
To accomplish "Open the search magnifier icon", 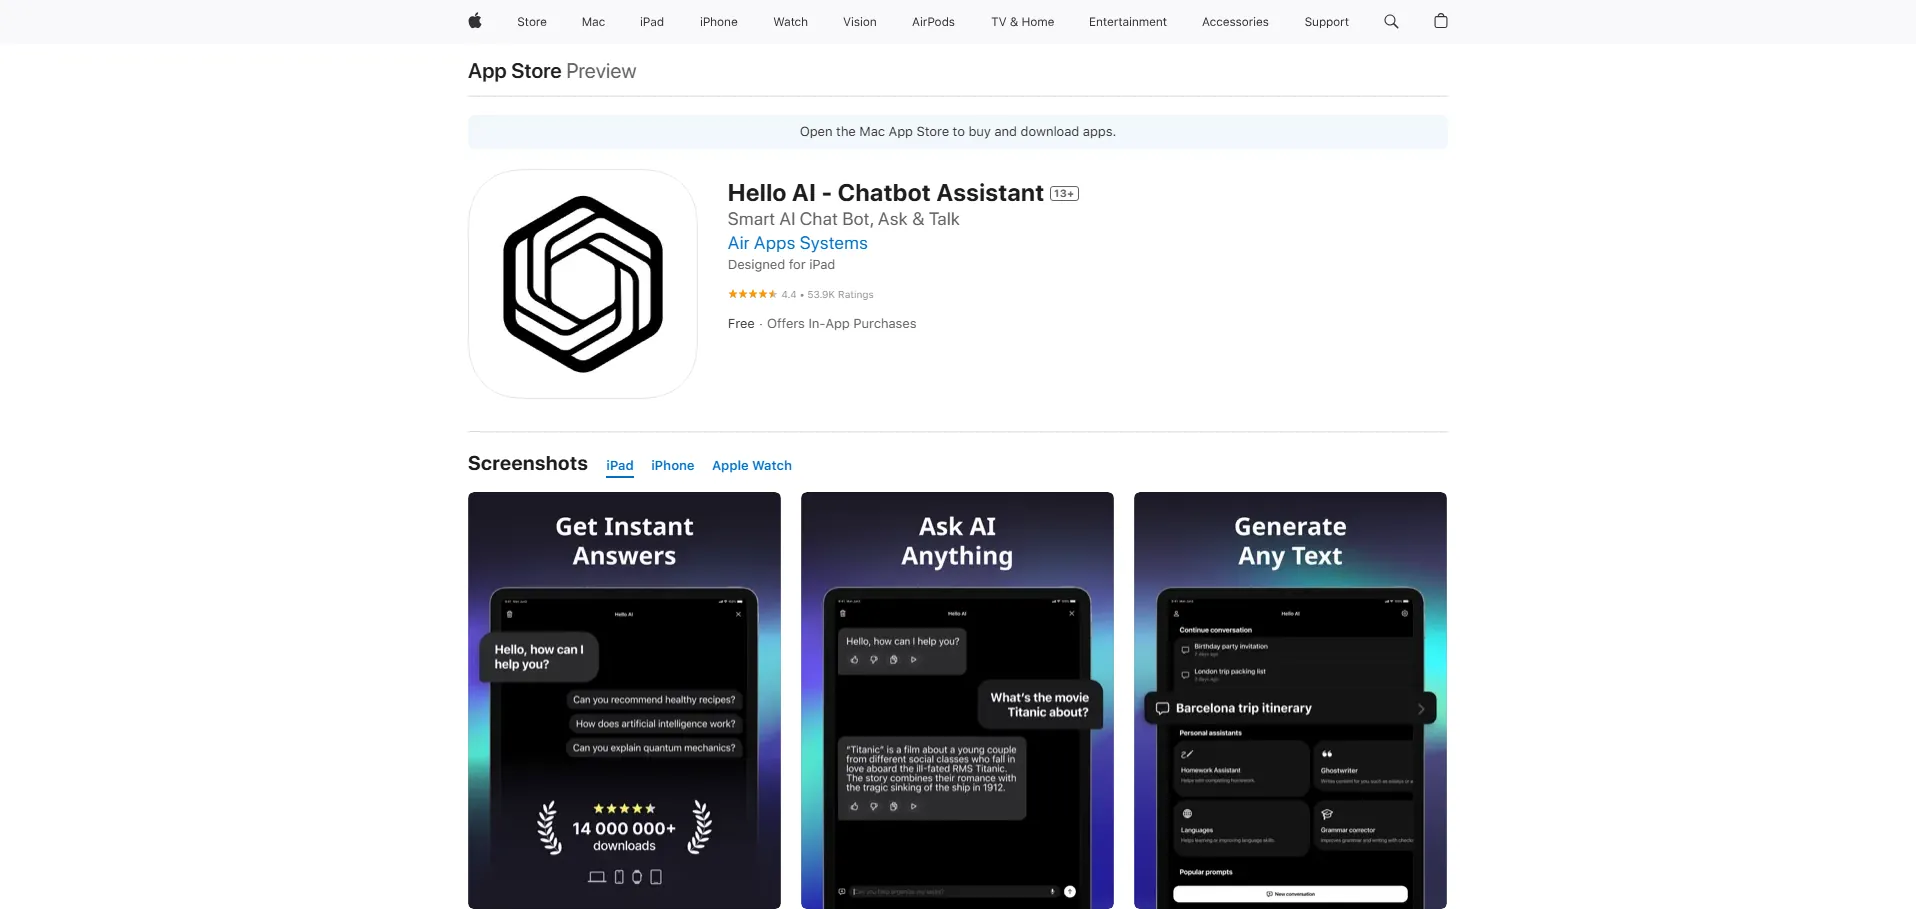I will pyautogui.click(x=1391, y=21).
